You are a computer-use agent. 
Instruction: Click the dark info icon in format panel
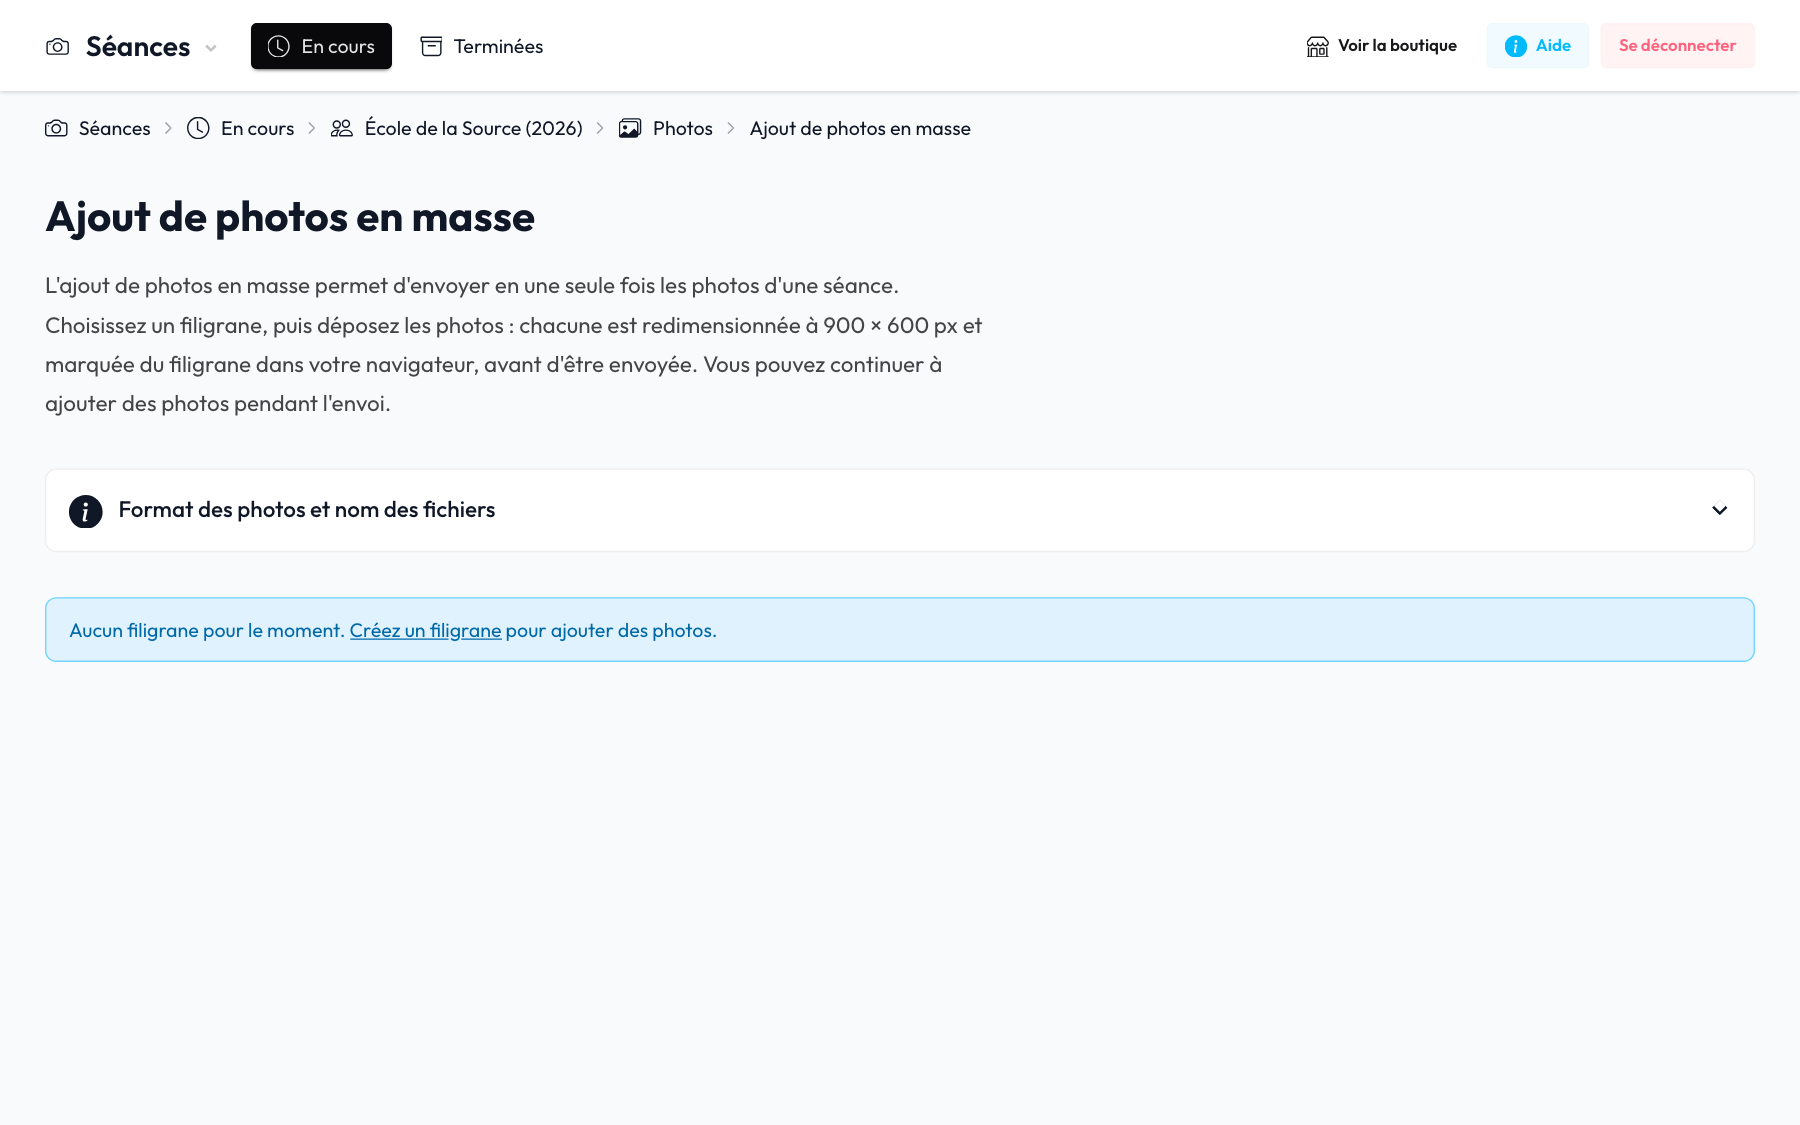pos(86,511)
